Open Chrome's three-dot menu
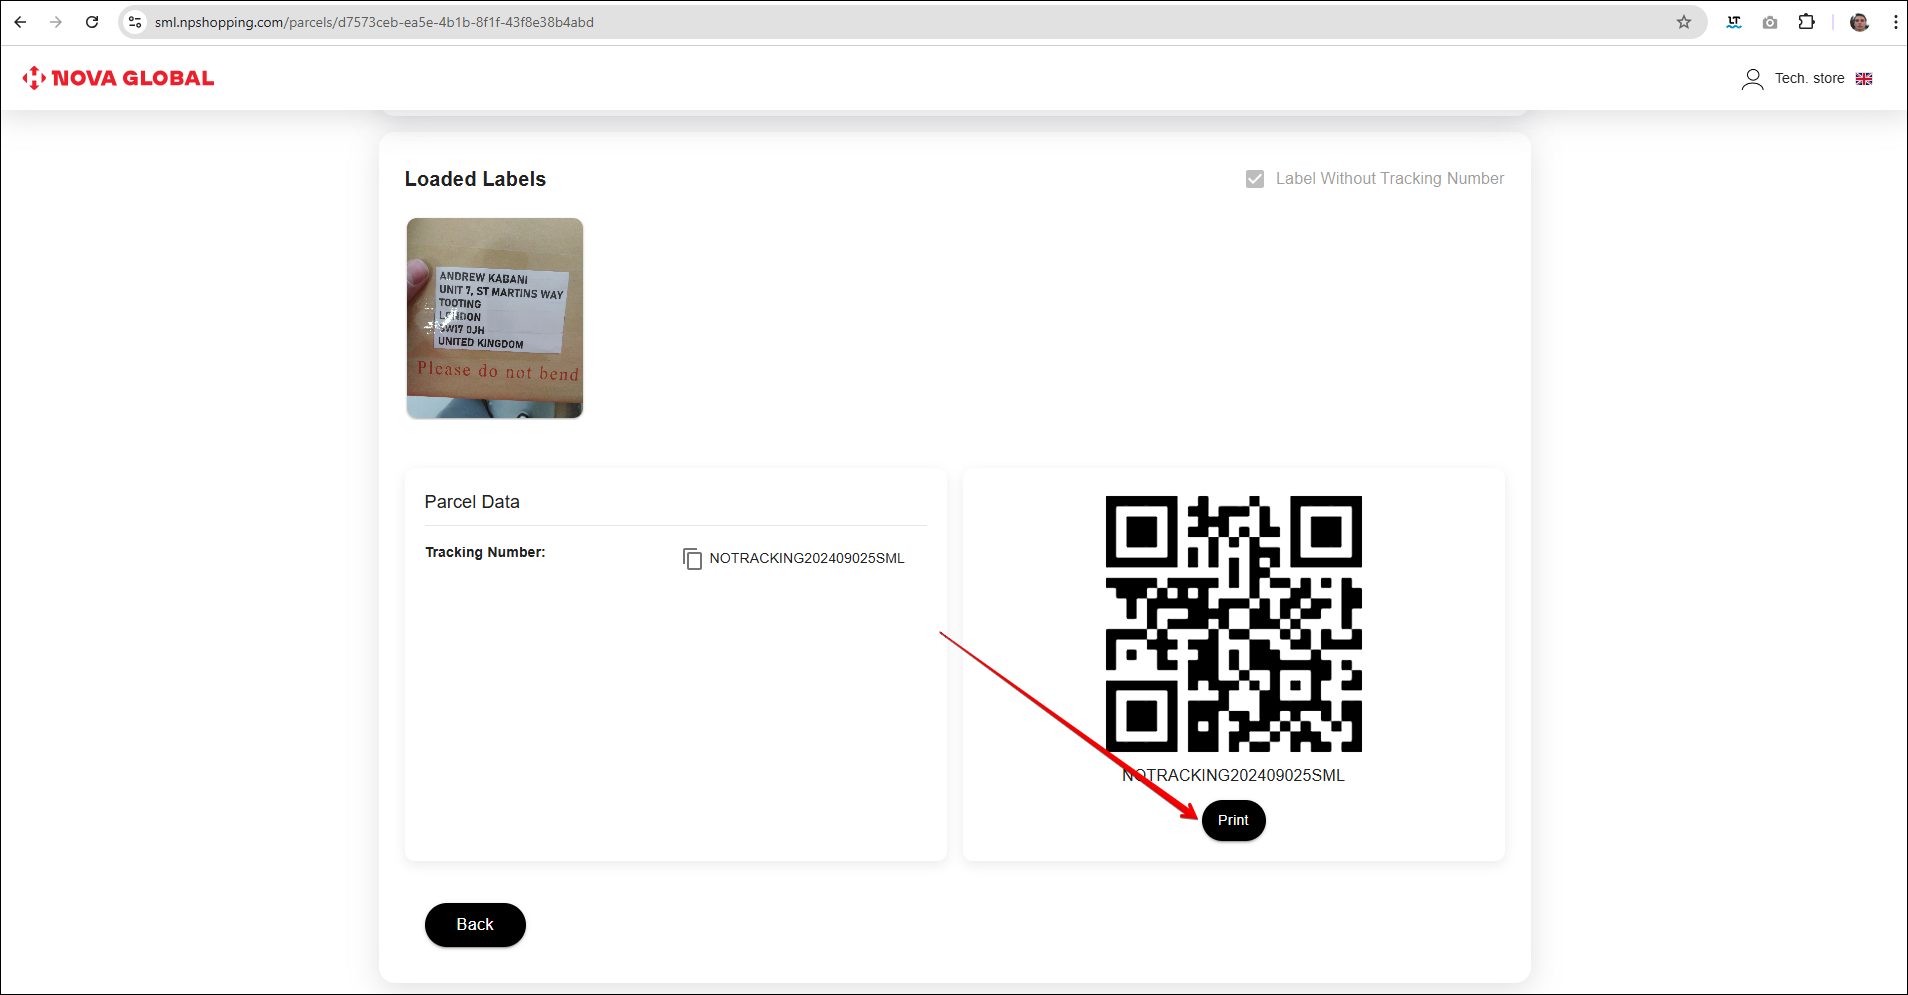Viewport: 1908px width, 995px height. pyautogui.click(x=1895, y=22)
